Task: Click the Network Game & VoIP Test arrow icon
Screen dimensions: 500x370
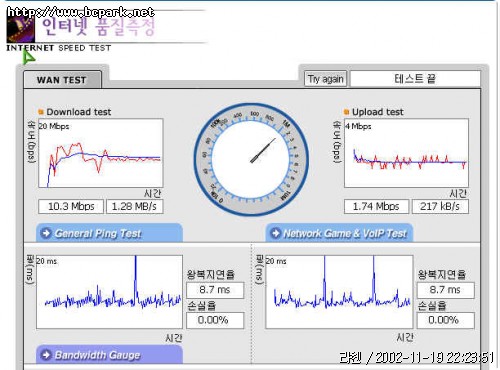Action: tap(276, 233)
